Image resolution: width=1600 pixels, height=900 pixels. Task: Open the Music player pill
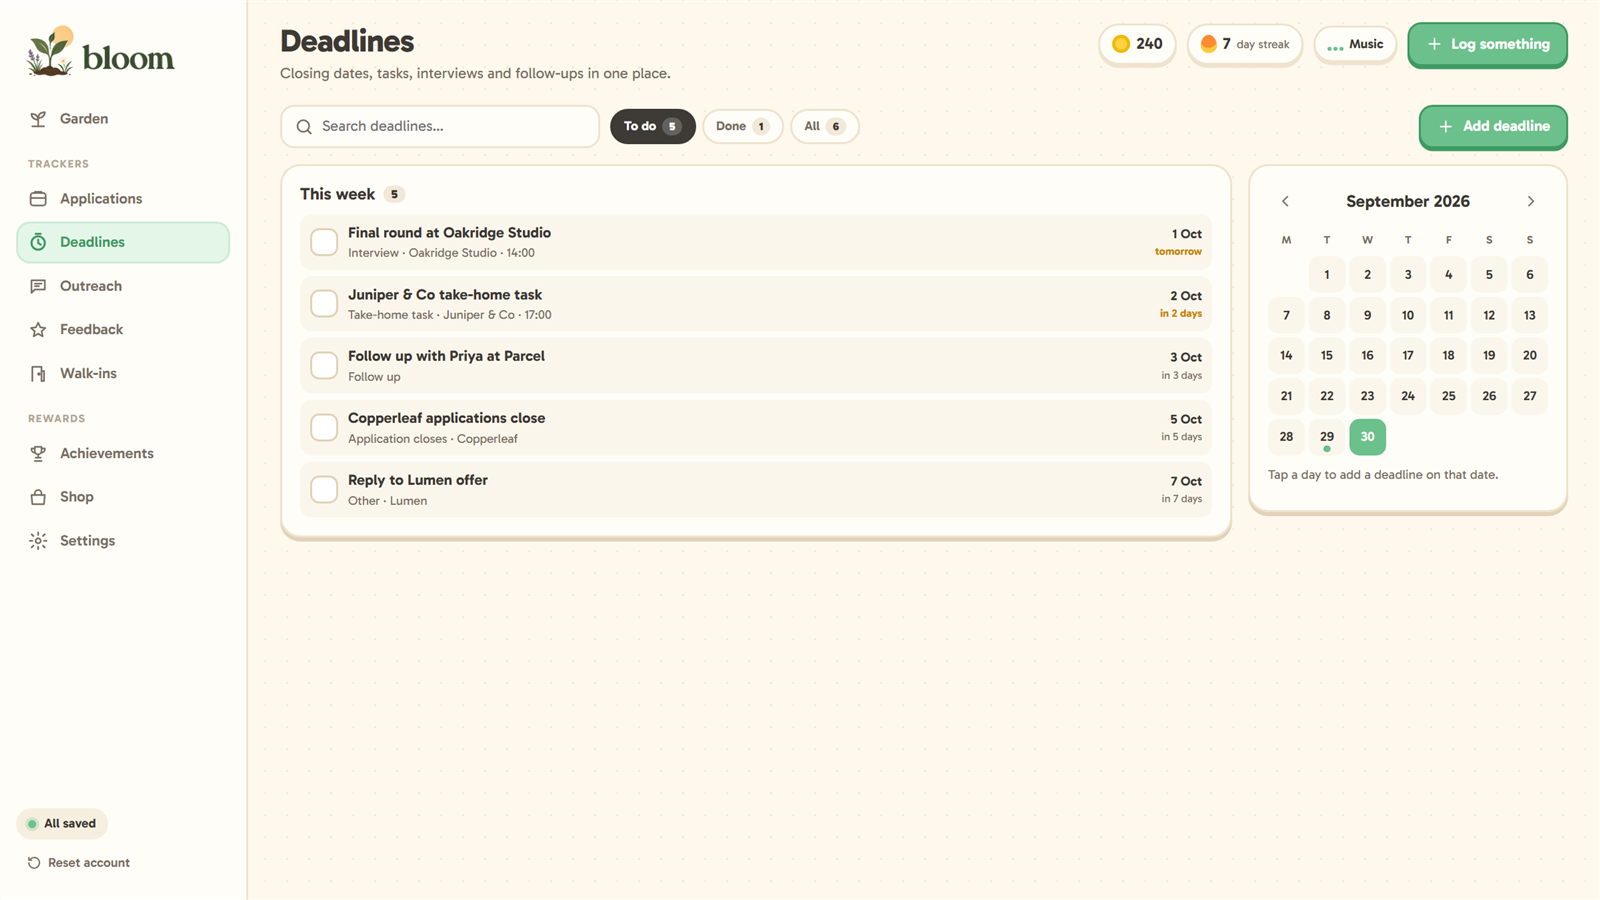point(1355,45)
